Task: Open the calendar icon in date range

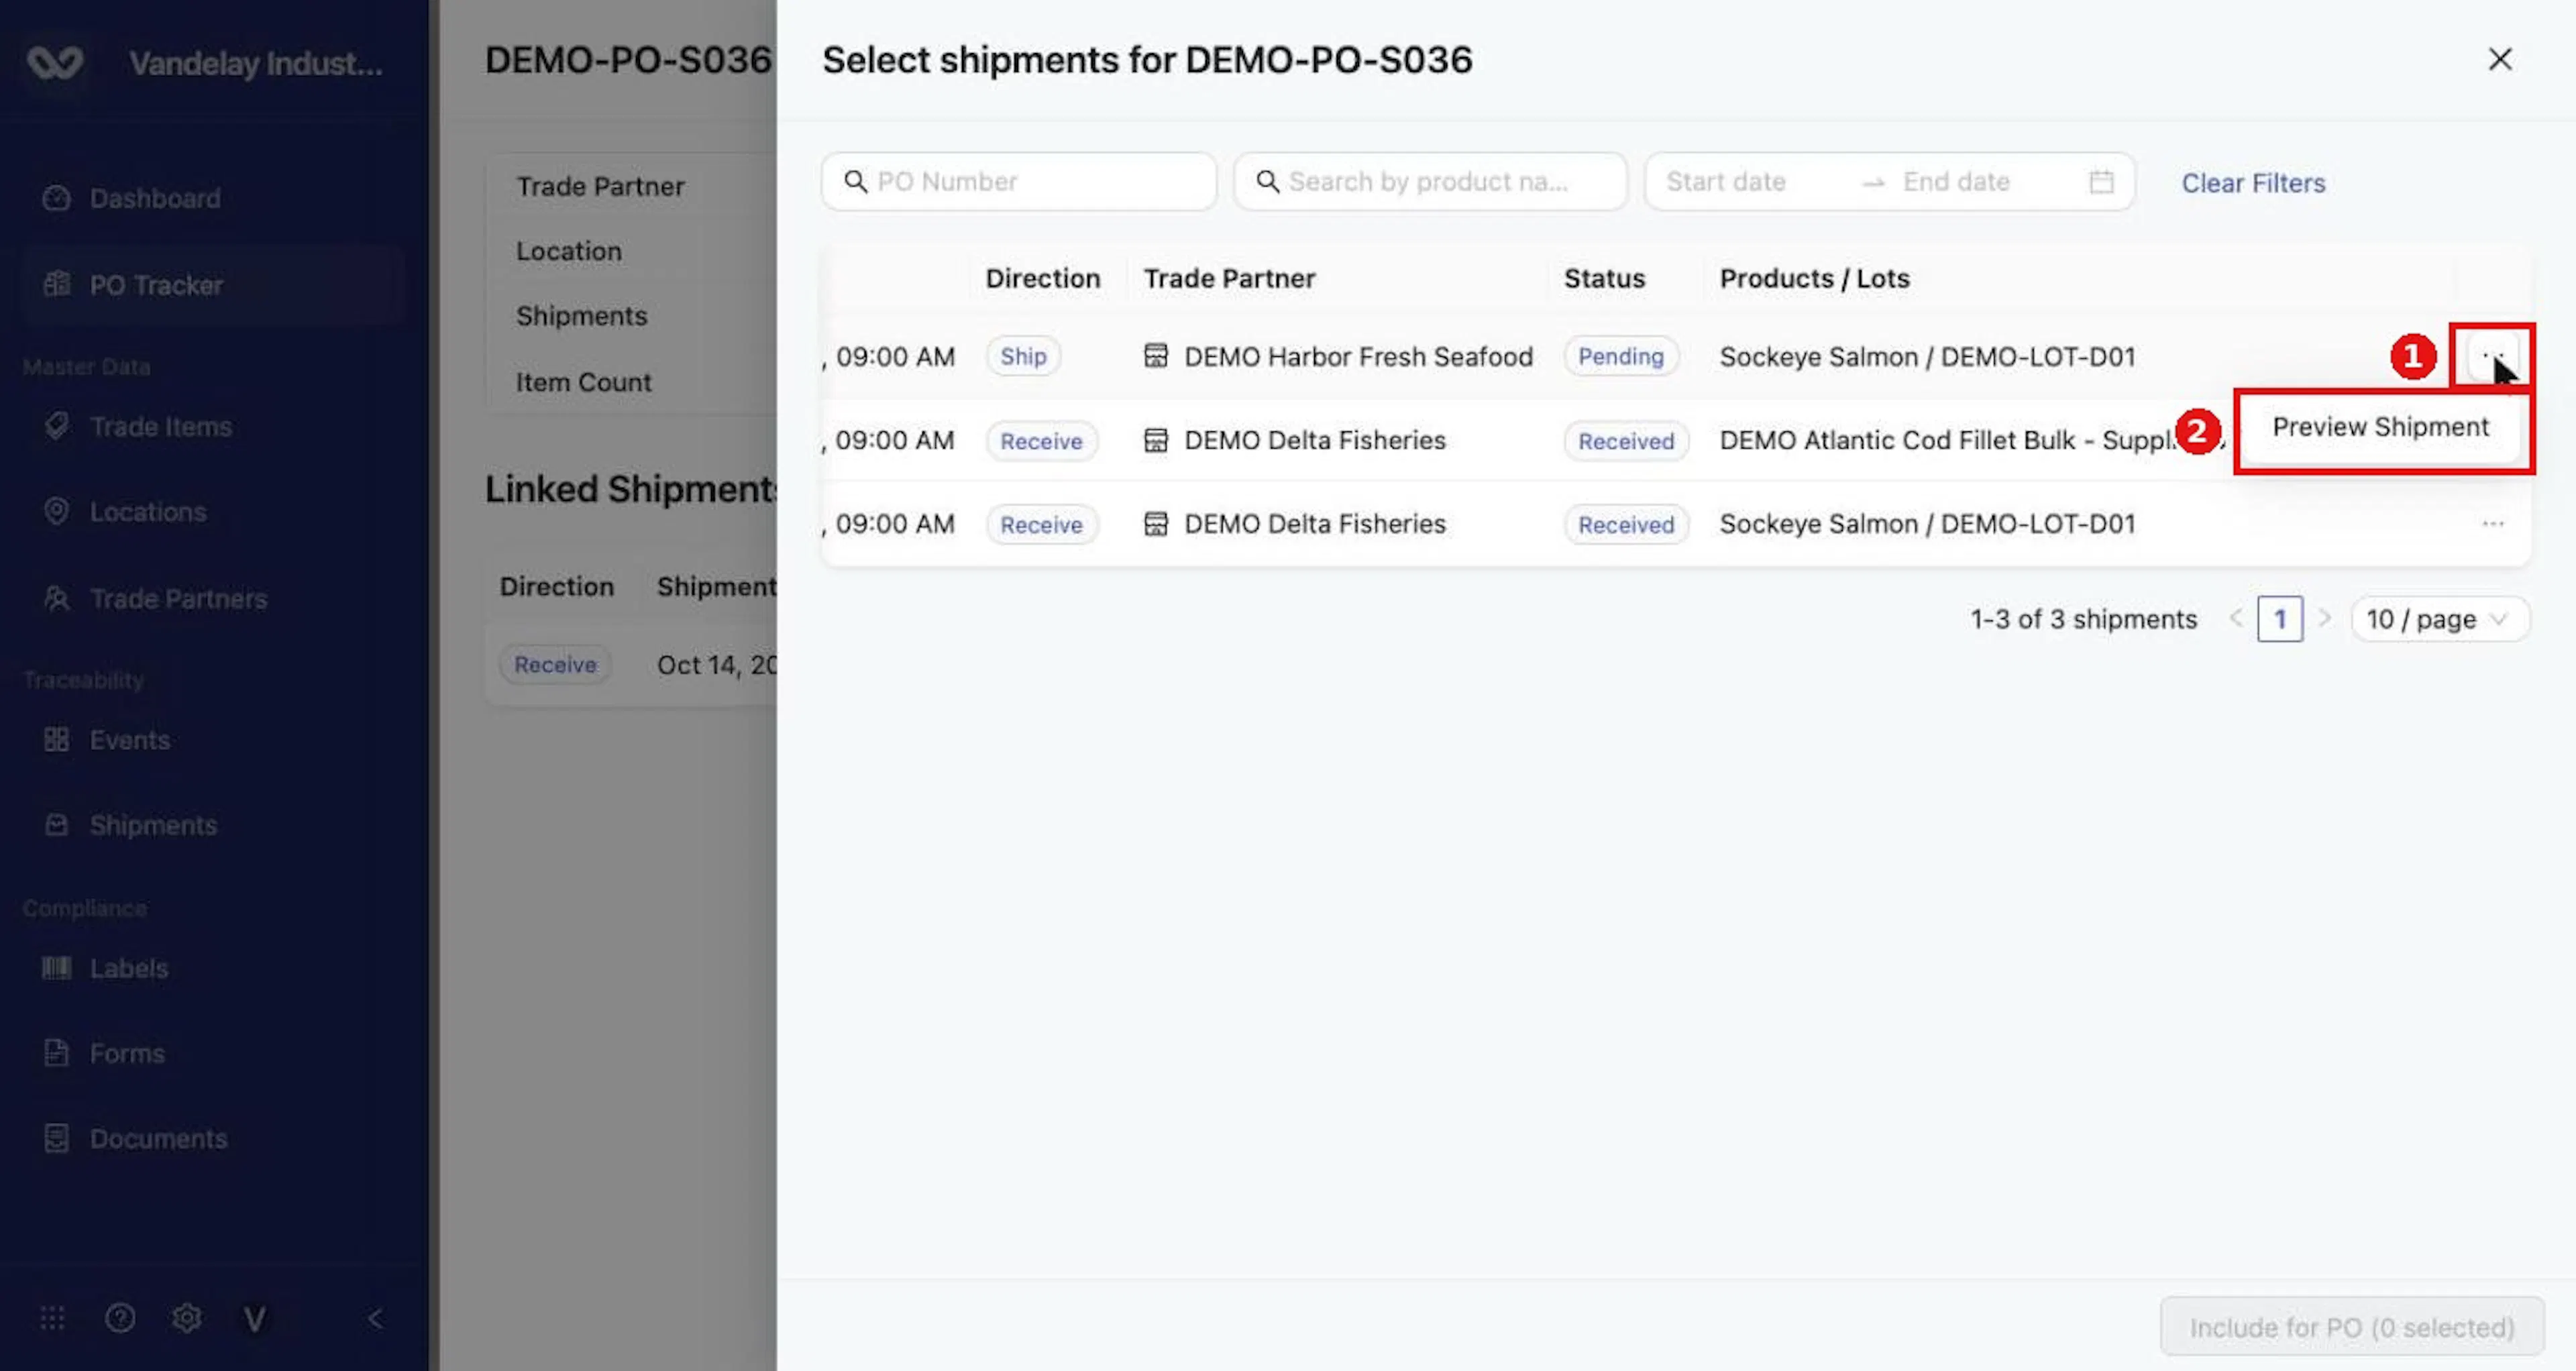Action: point(2101,182)
